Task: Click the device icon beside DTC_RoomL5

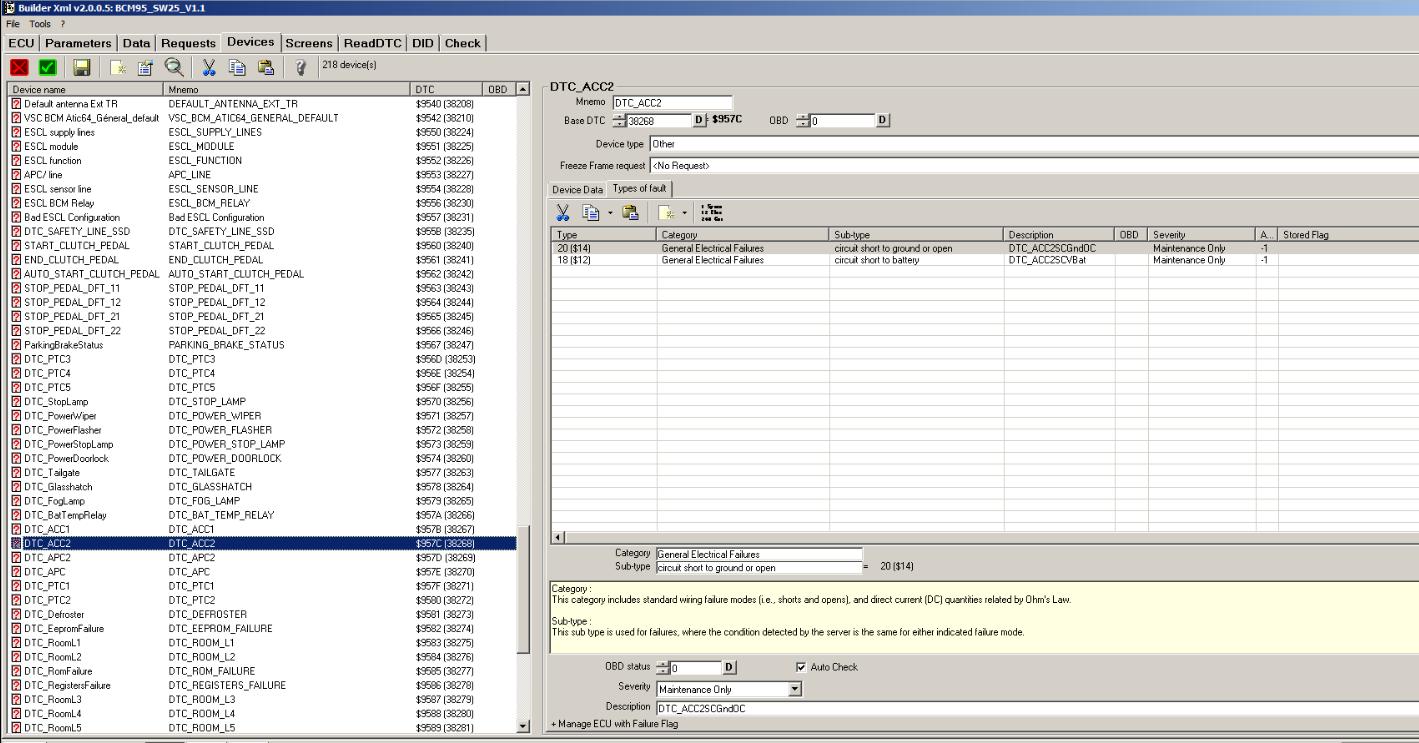Action: 16,728
